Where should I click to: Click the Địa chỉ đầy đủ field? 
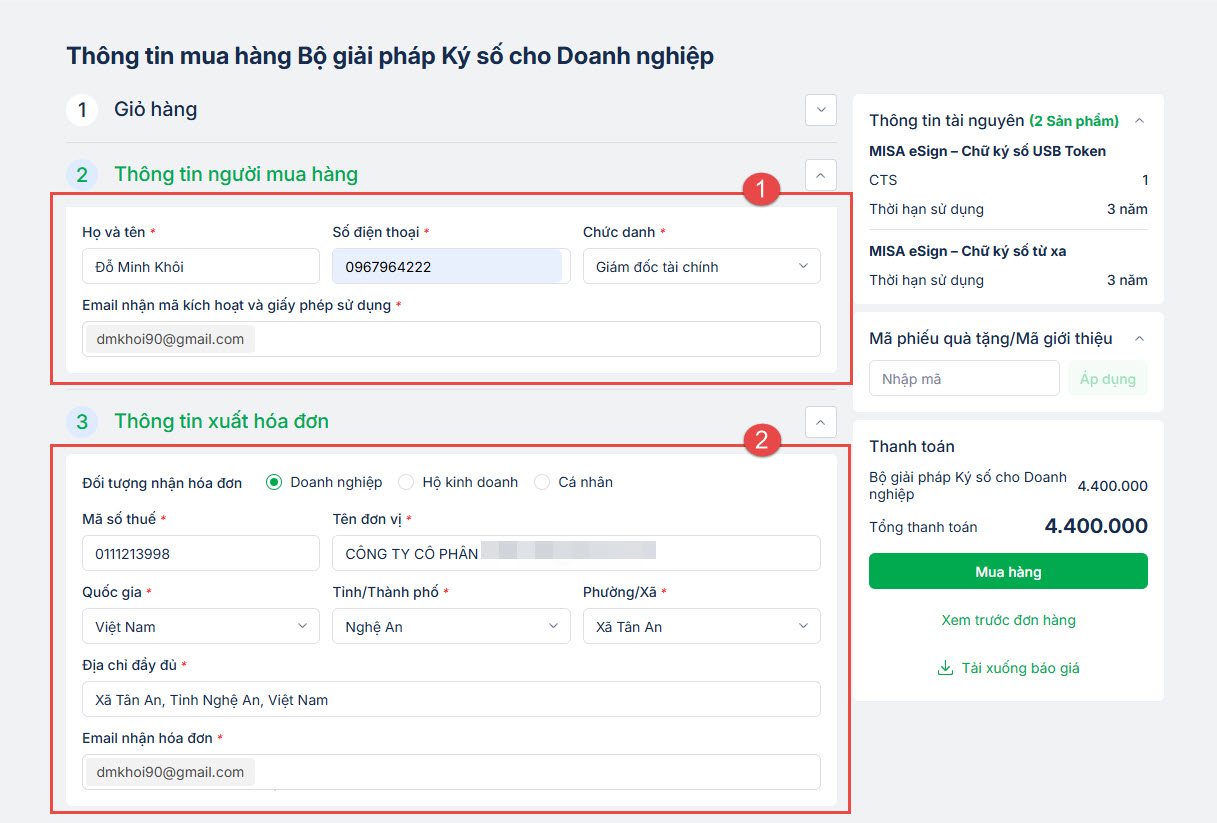451,700
